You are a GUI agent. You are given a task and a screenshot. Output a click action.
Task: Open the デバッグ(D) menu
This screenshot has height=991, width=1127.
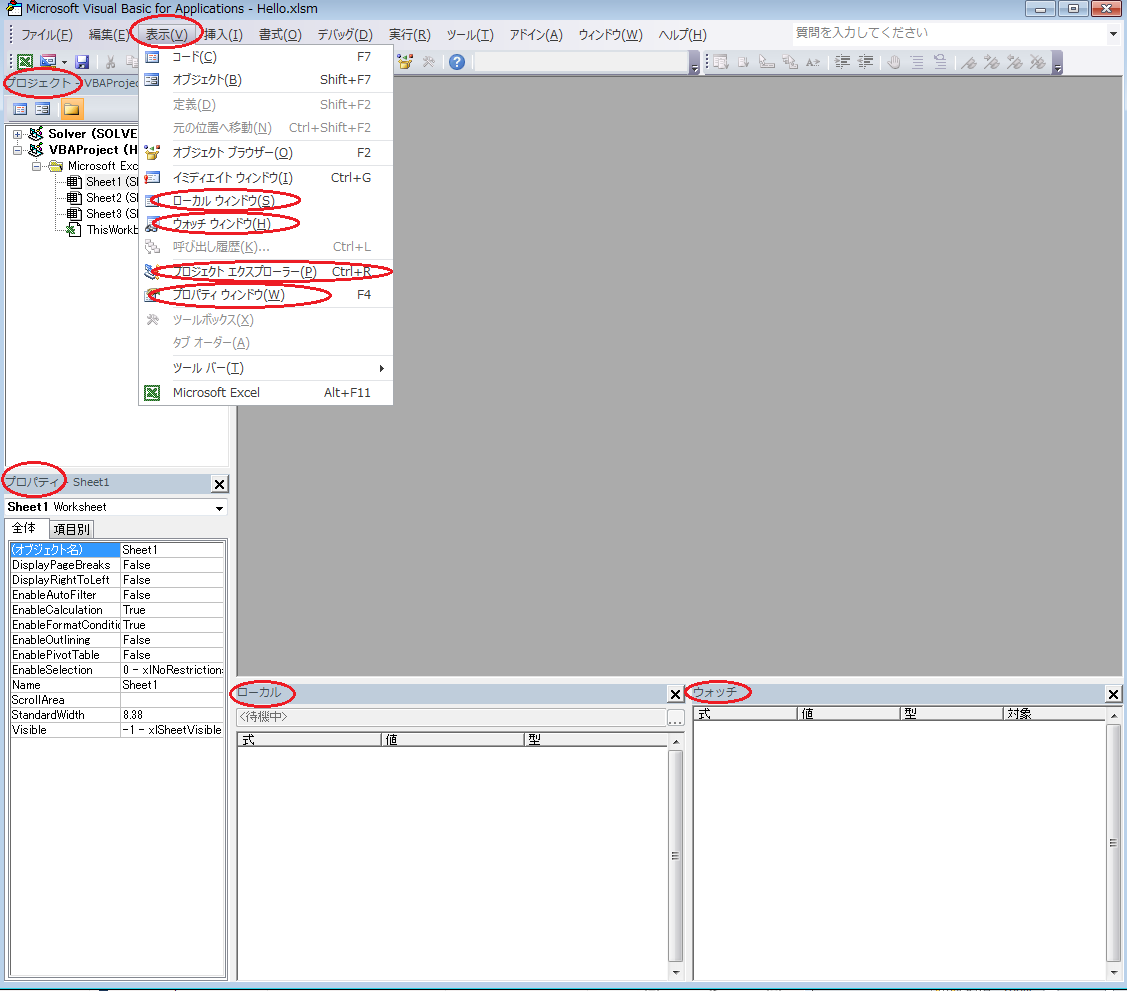click(345, 34)
